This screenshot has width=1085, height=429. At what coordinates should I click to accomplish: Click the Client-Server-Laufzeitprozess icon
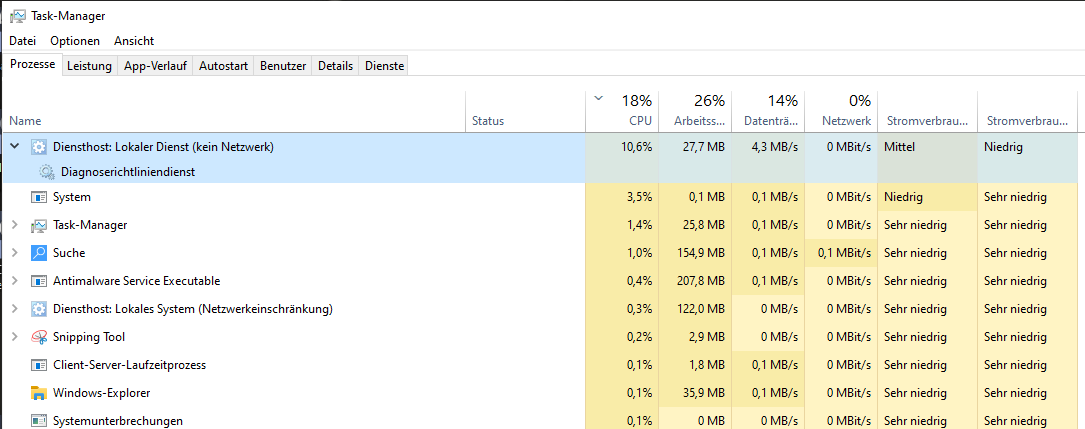tap(39, 365)
